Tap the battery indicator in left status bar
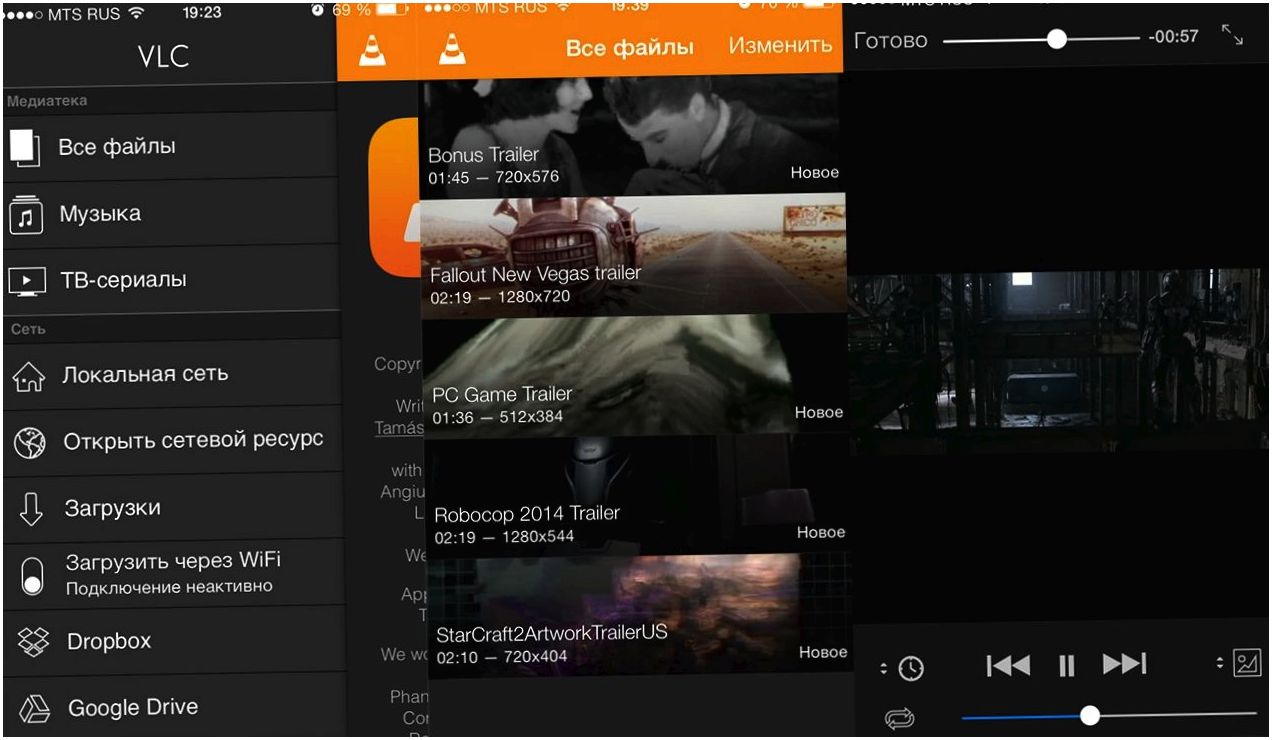 point(391,9)
